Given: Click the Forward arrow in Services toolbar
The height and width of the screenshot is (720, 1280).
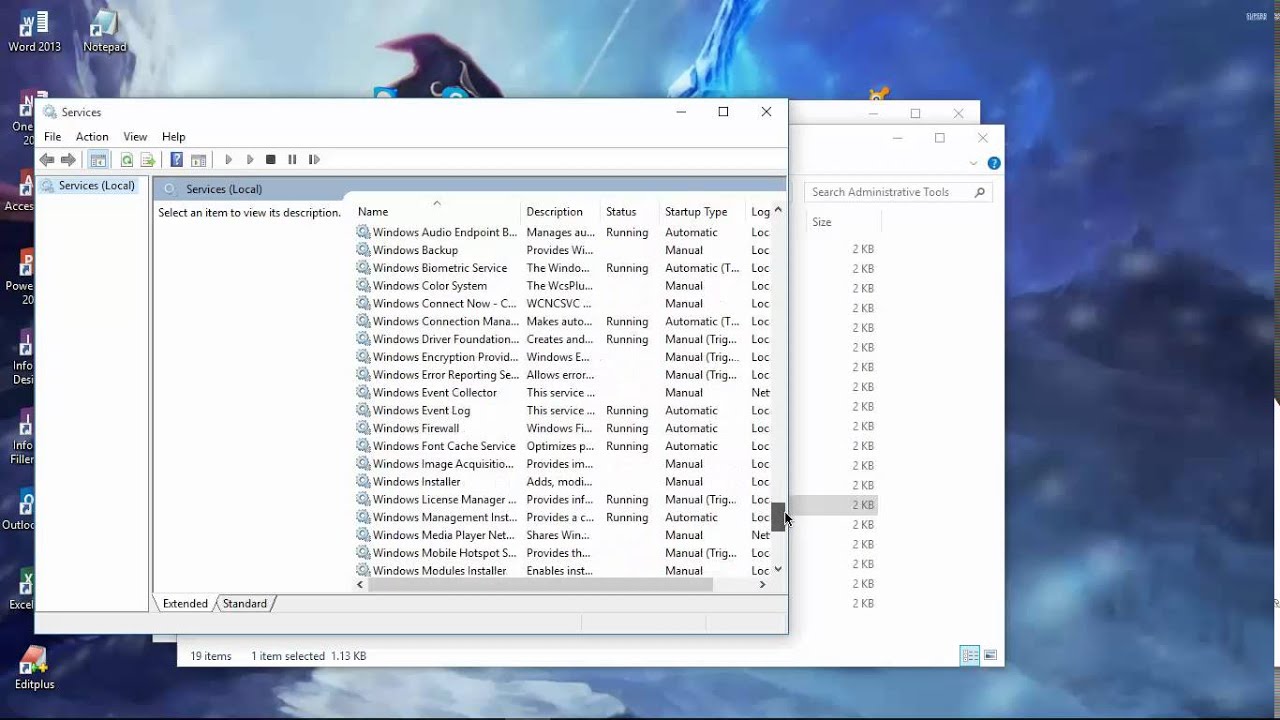Looking at the screenshot, I should 68,160.
